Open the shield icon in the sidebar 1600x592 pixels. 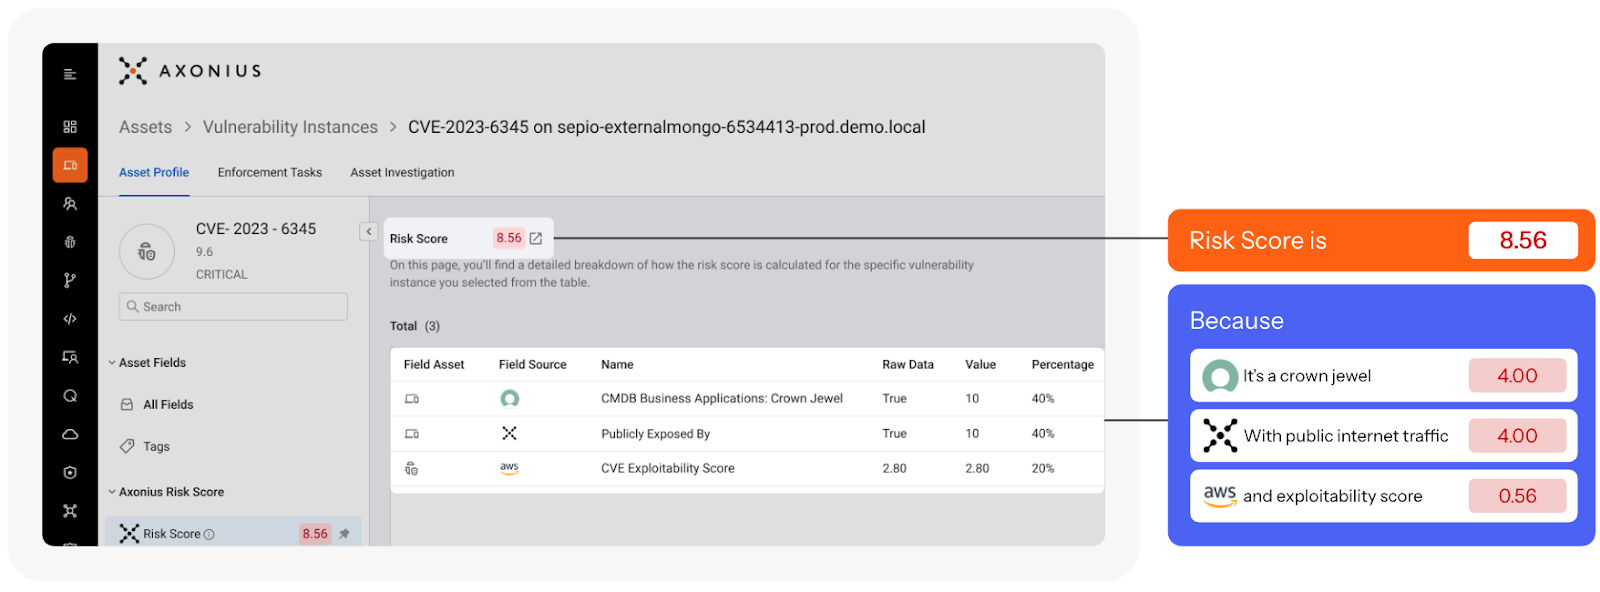[70, 473]
